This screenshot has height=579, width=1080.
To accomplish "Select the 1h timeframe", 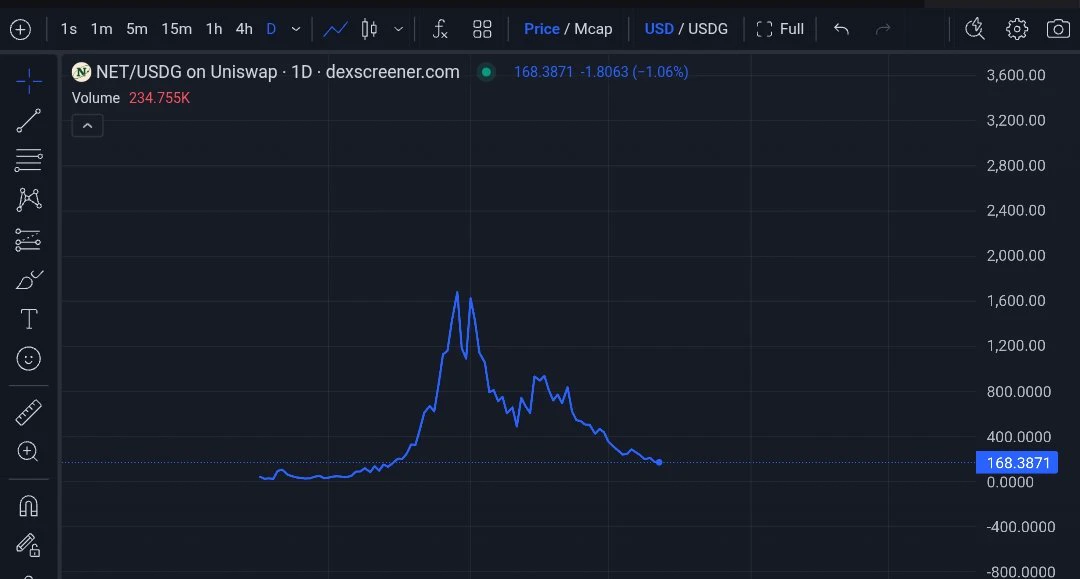I will point(214,29).
